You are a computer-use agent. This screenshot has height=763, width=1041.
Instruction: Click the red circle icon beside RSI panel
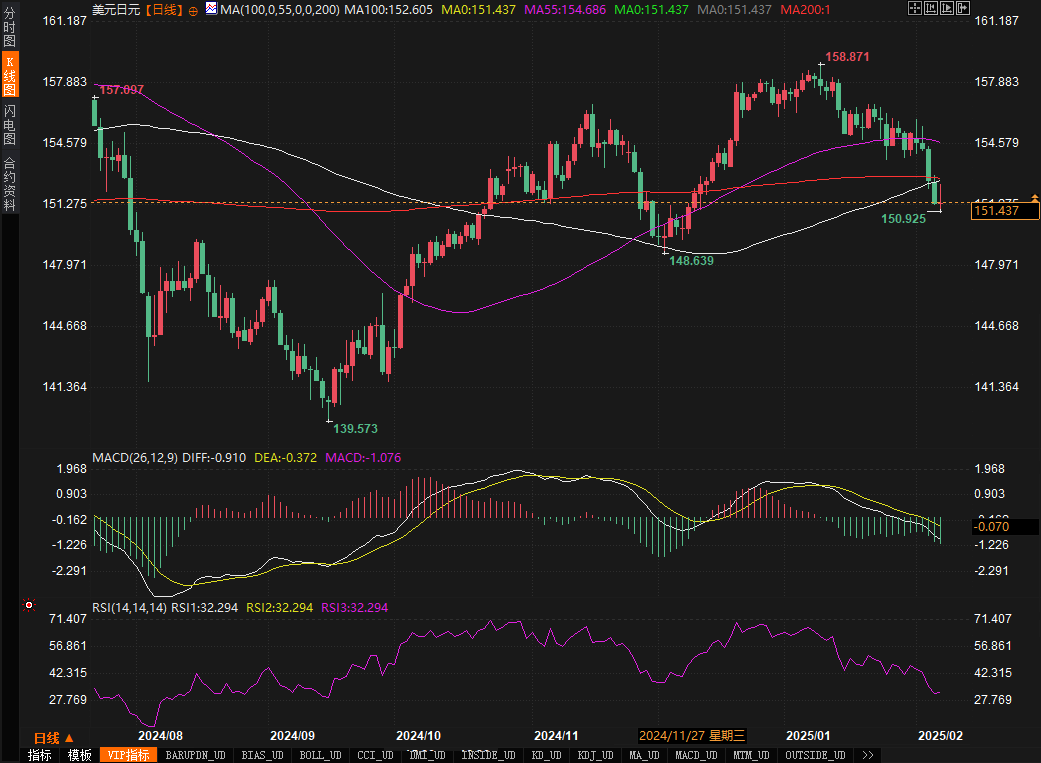pyautogui.click(x=29, y=605)
